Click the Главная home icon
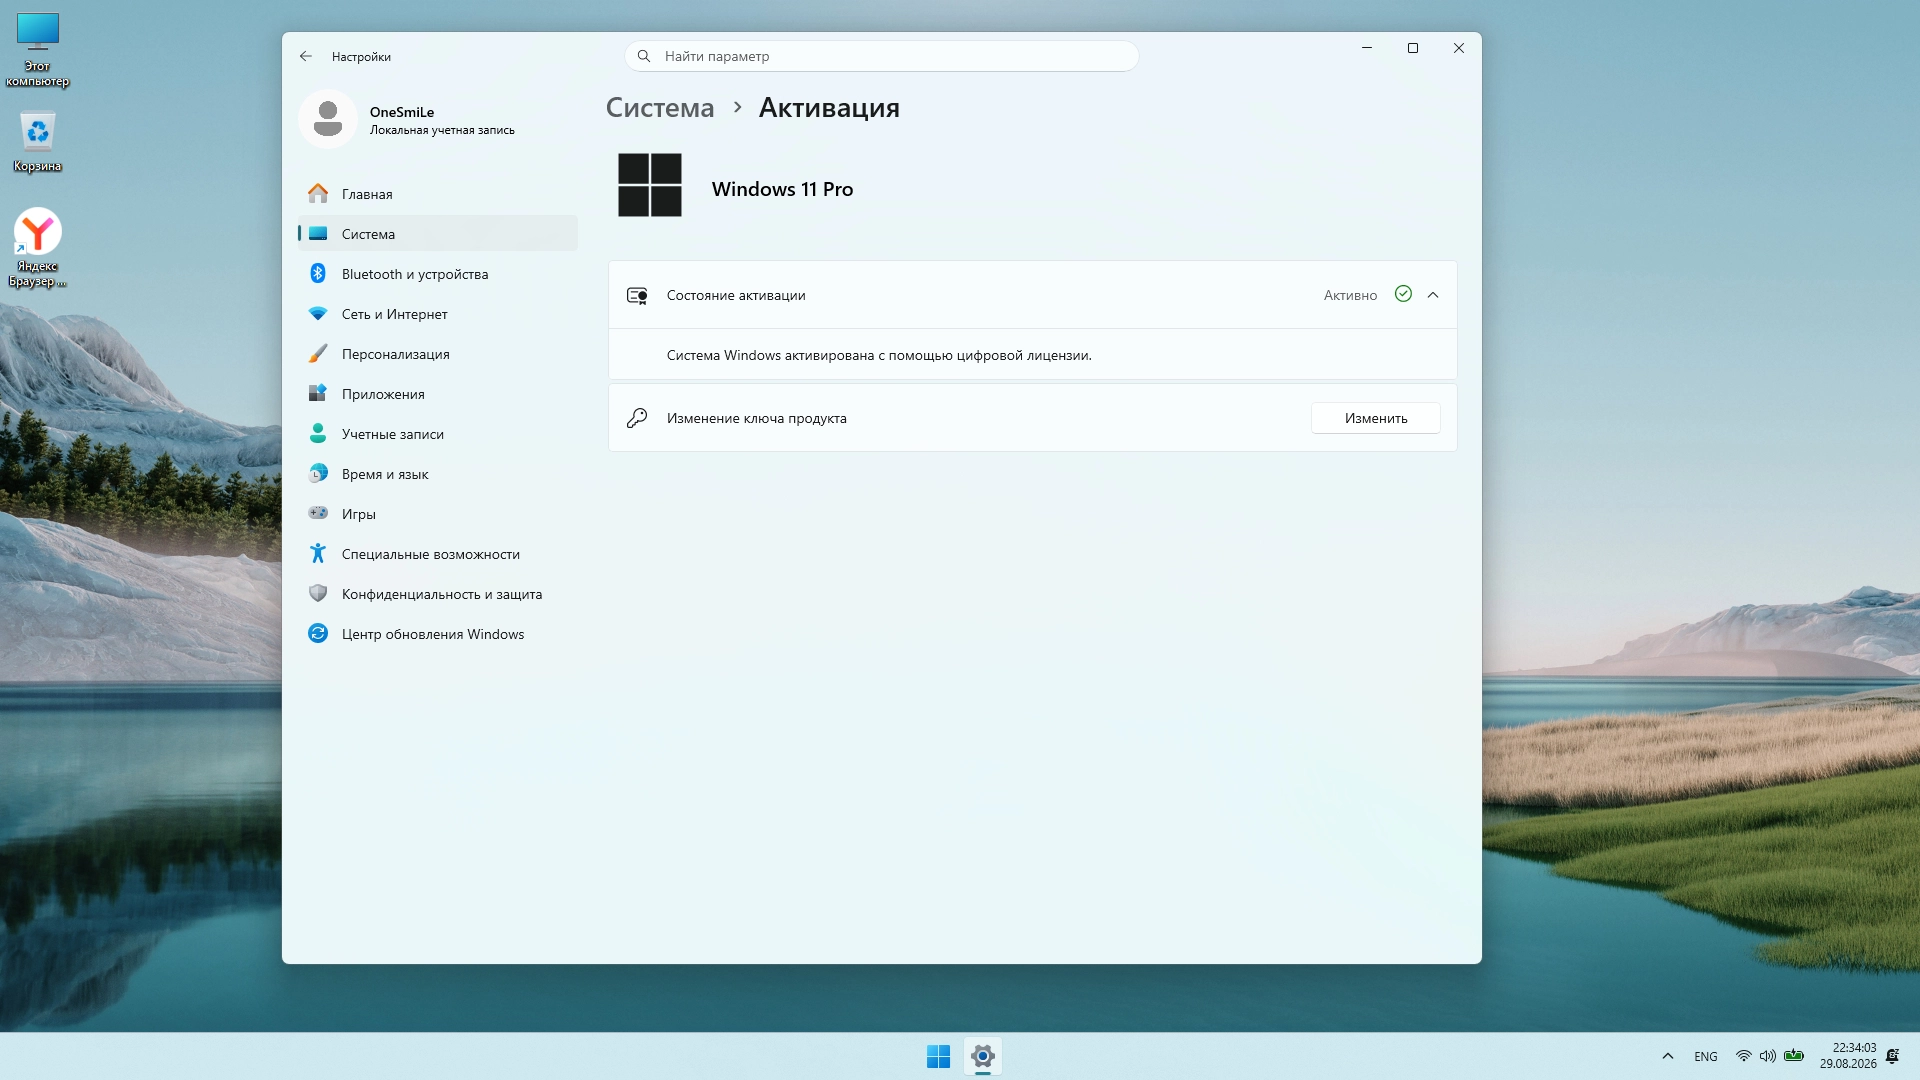 point(318,194)
